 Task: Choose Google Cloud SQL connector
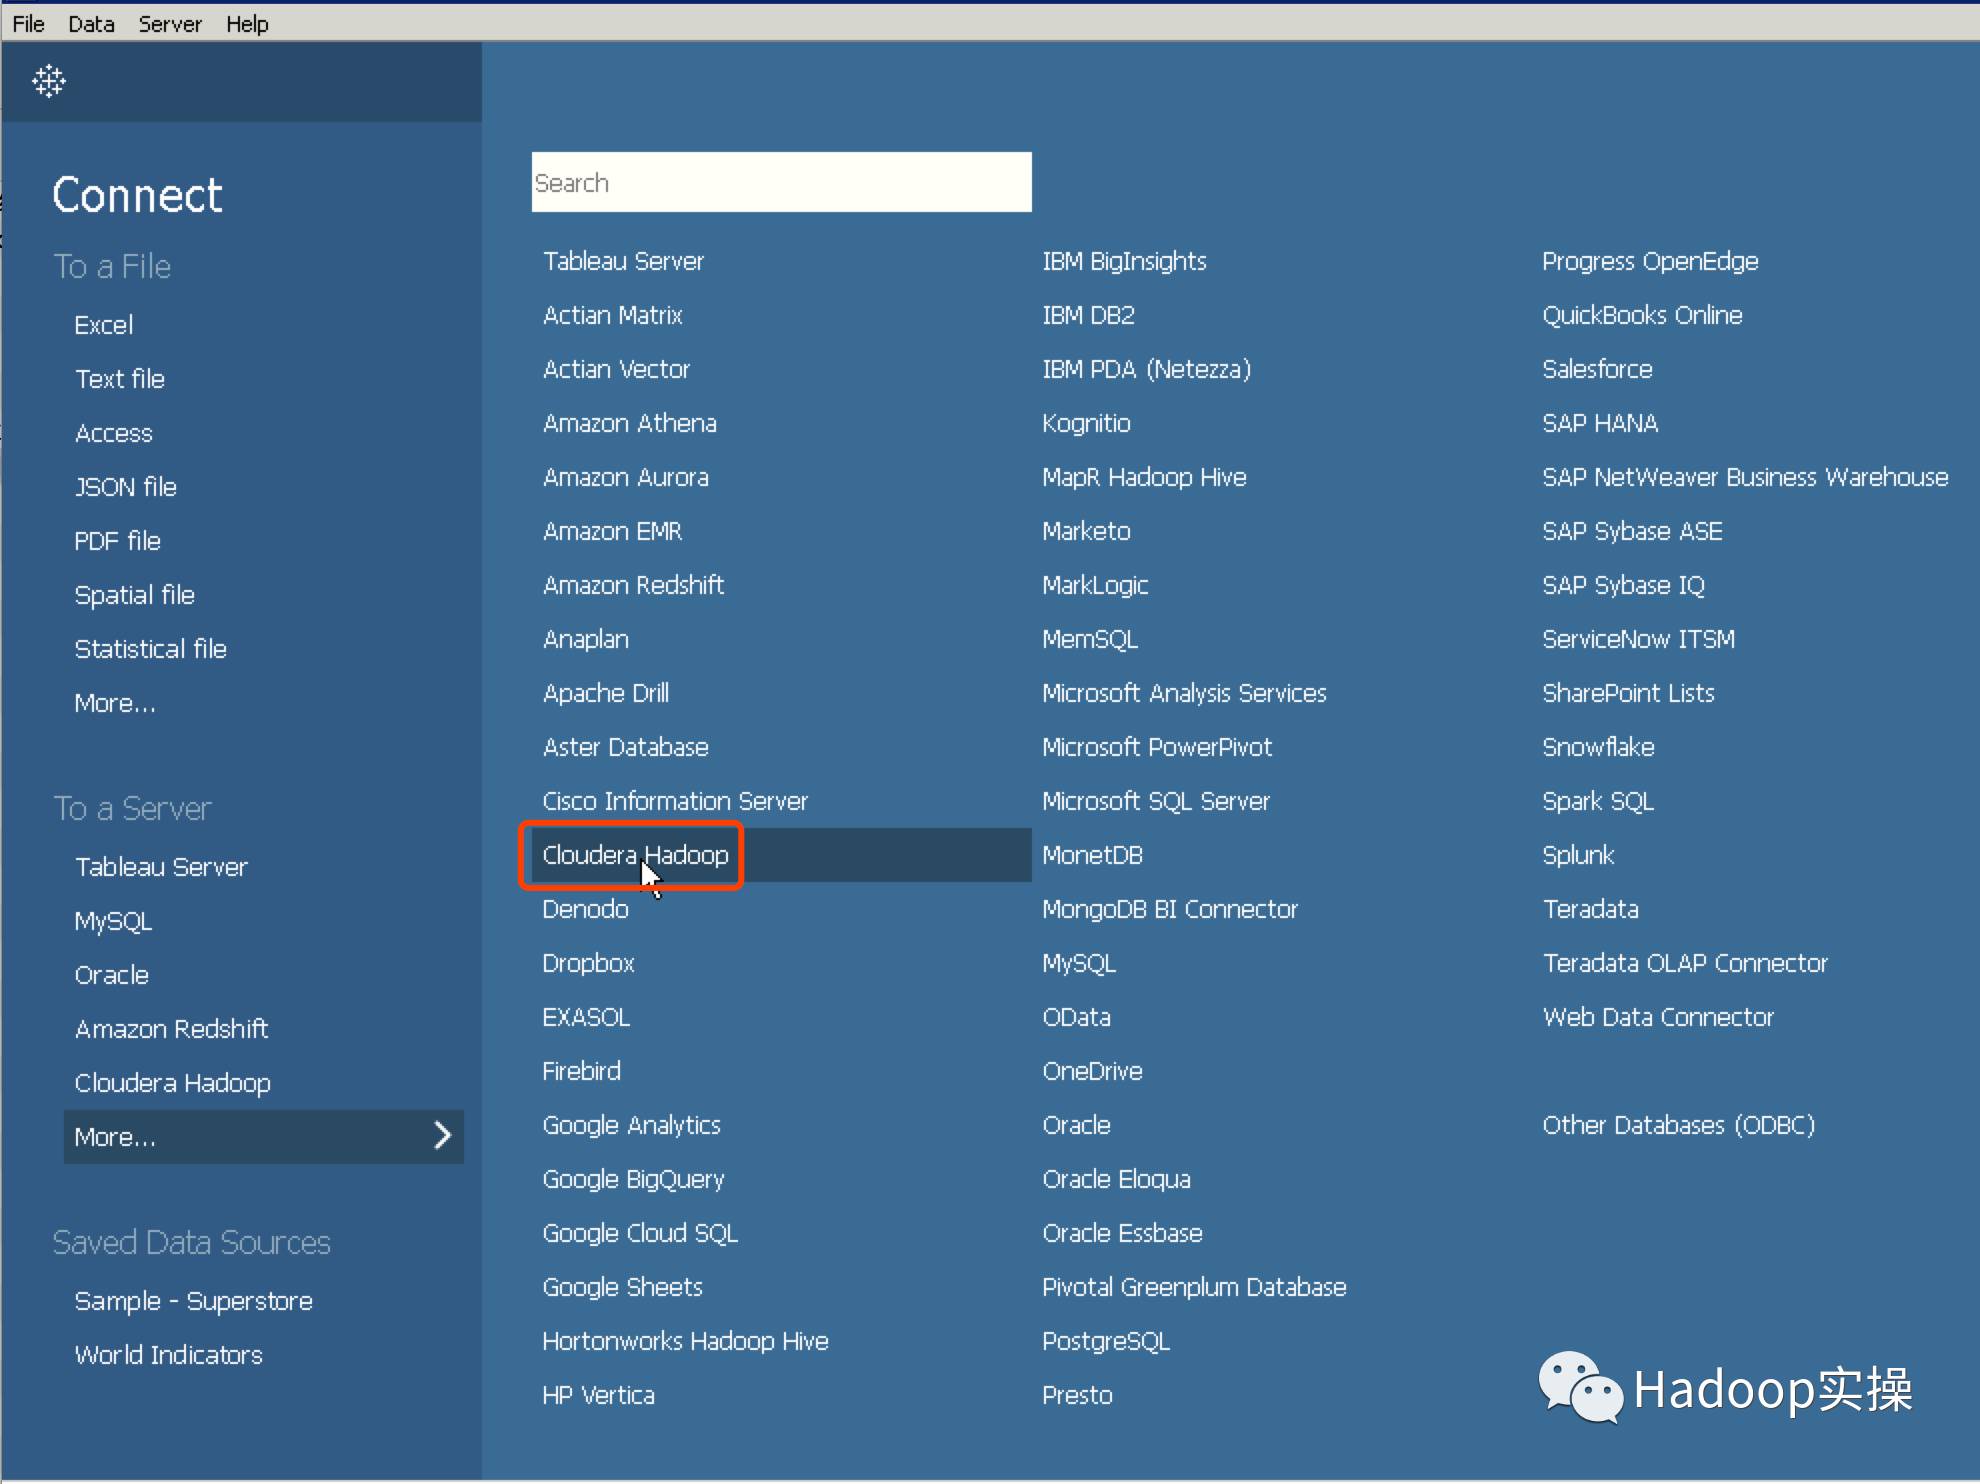click(640, 1233)
